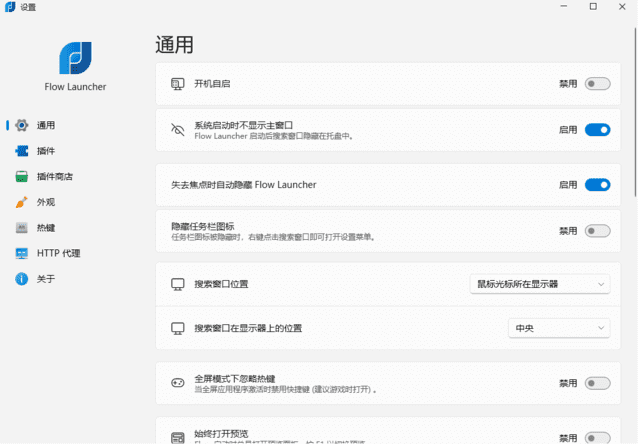Viewport: 643px width, 446px height.
Task: Click the 外观 paintbrush icon
Action: click(x=21, y=202)
